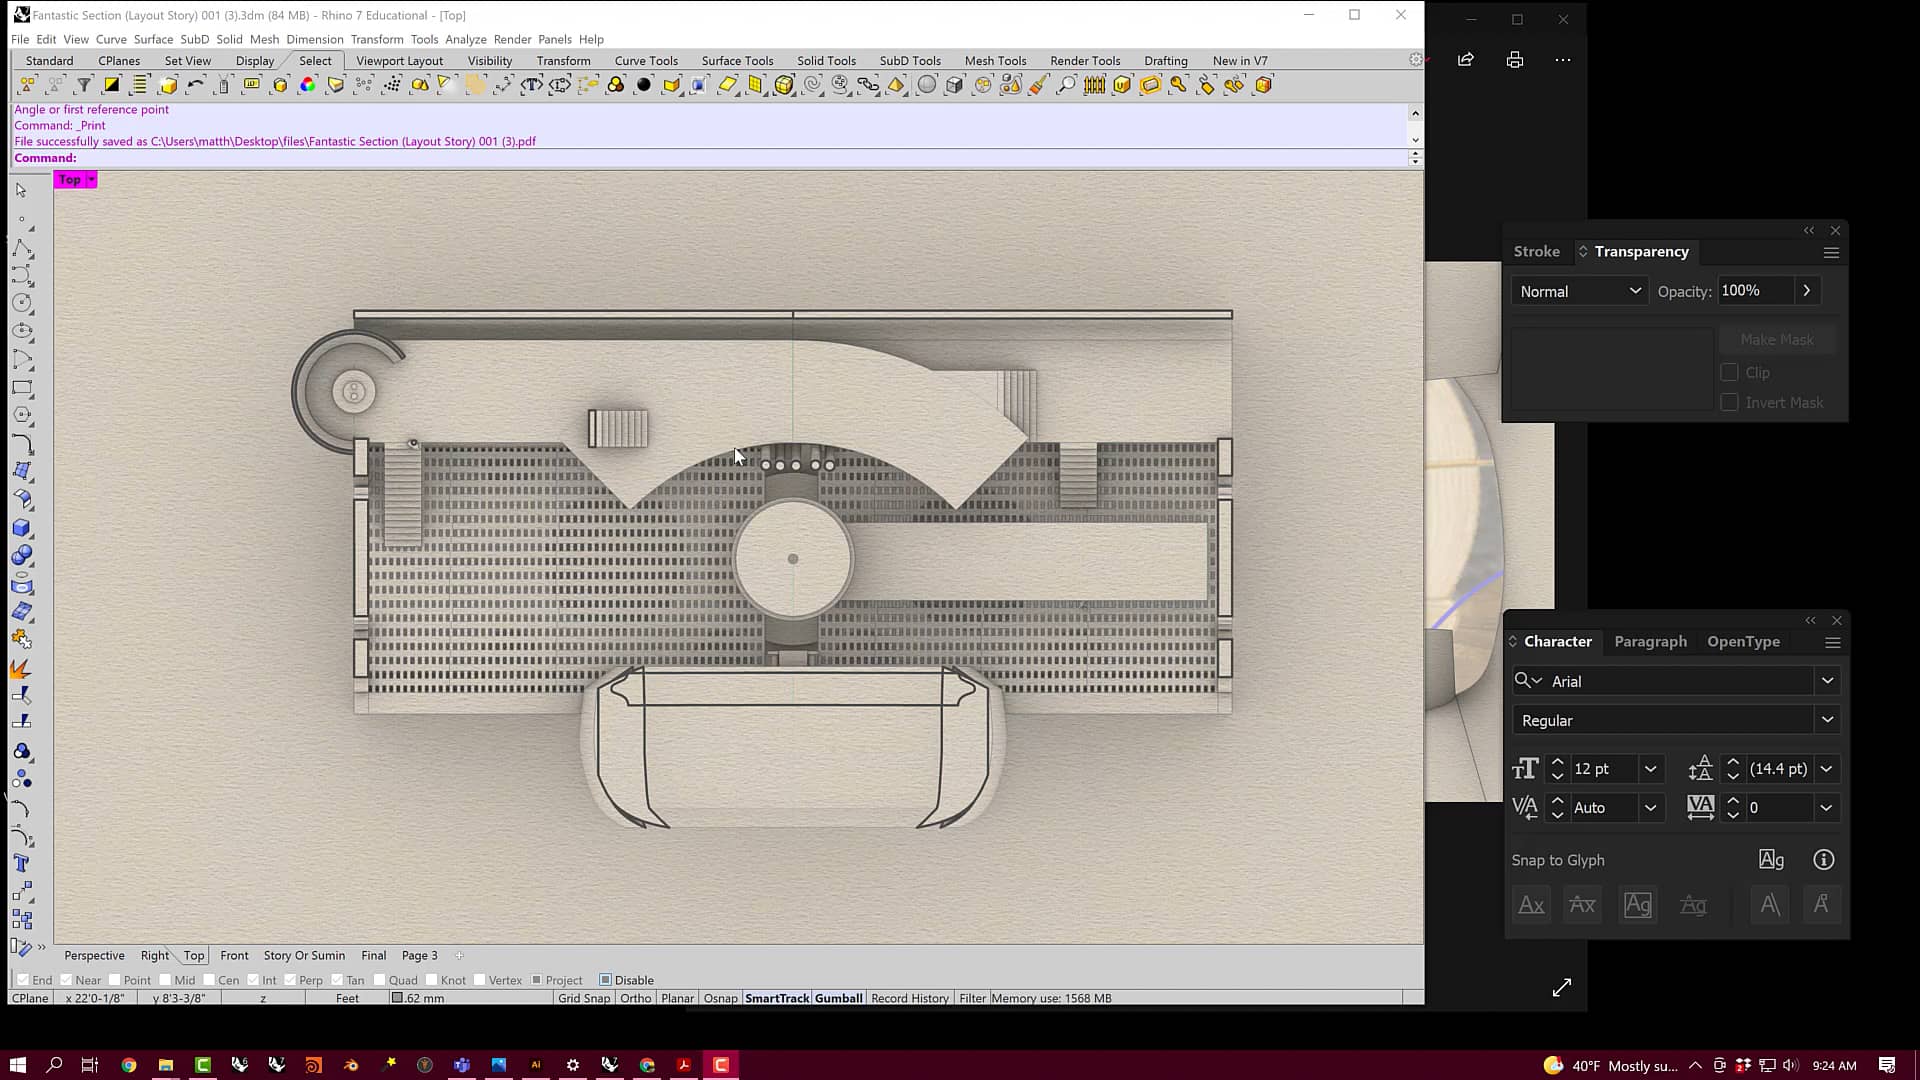
Task: Open the 12 pt font size dropdown
Action: [x=1650, y=769]
